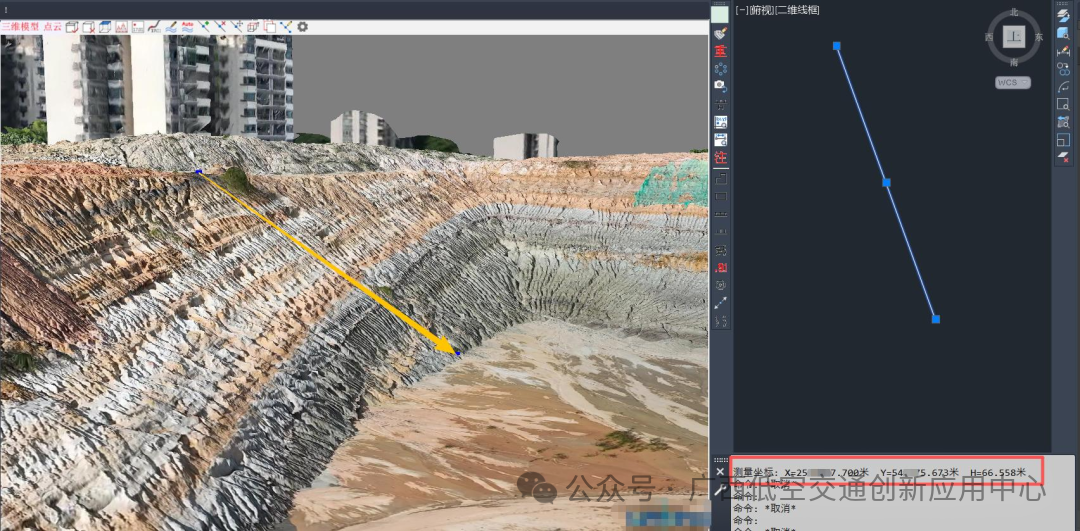Click the red 注 annotation icon
Screen dimensions: 1080x531
click(720, 158)
